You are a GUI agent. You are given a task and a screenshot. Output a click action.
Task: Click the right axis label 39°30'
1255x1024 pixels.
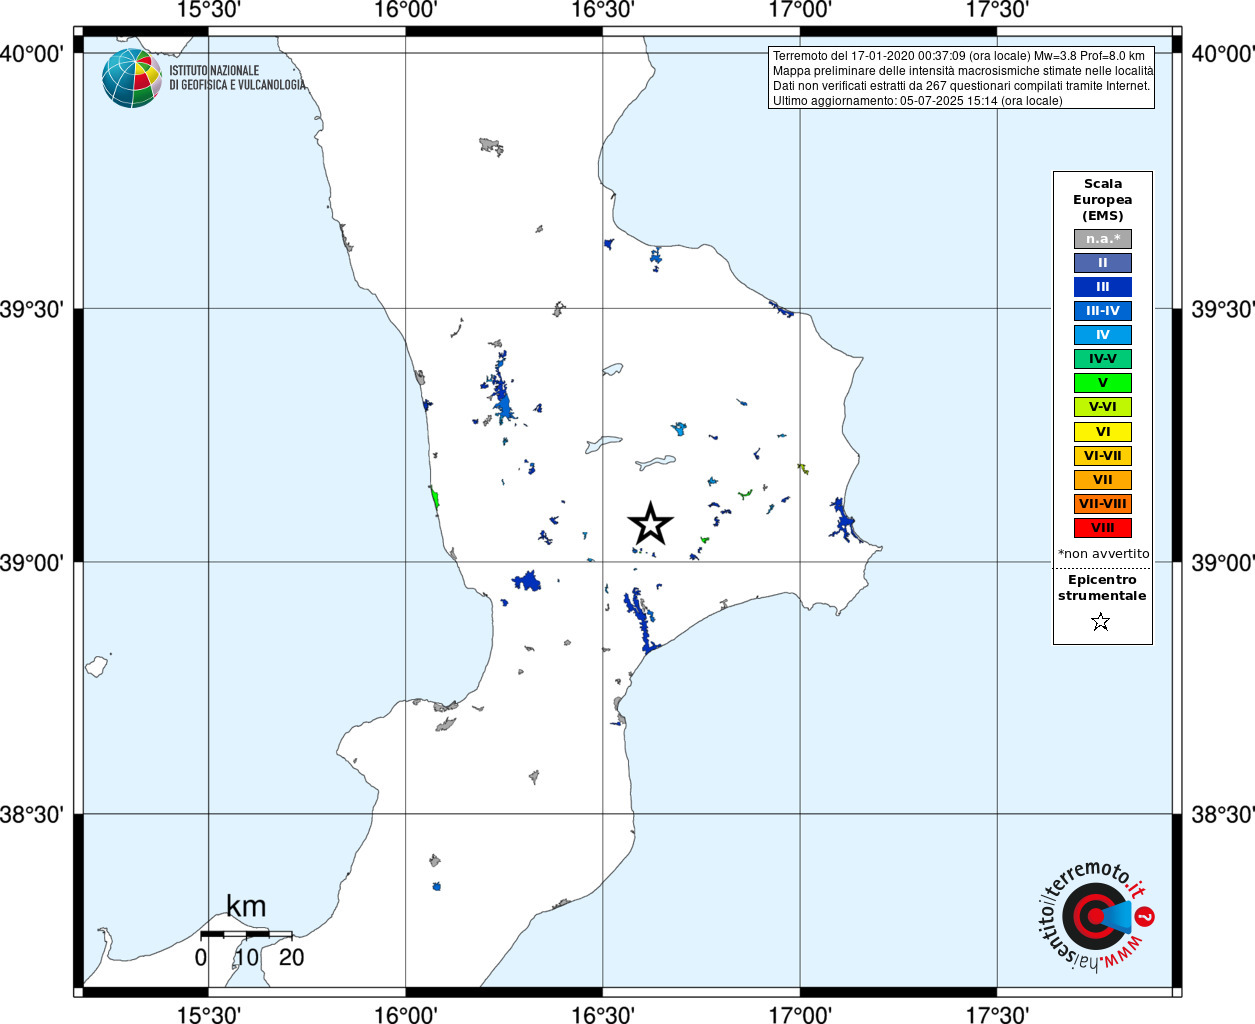point(1223,309)
